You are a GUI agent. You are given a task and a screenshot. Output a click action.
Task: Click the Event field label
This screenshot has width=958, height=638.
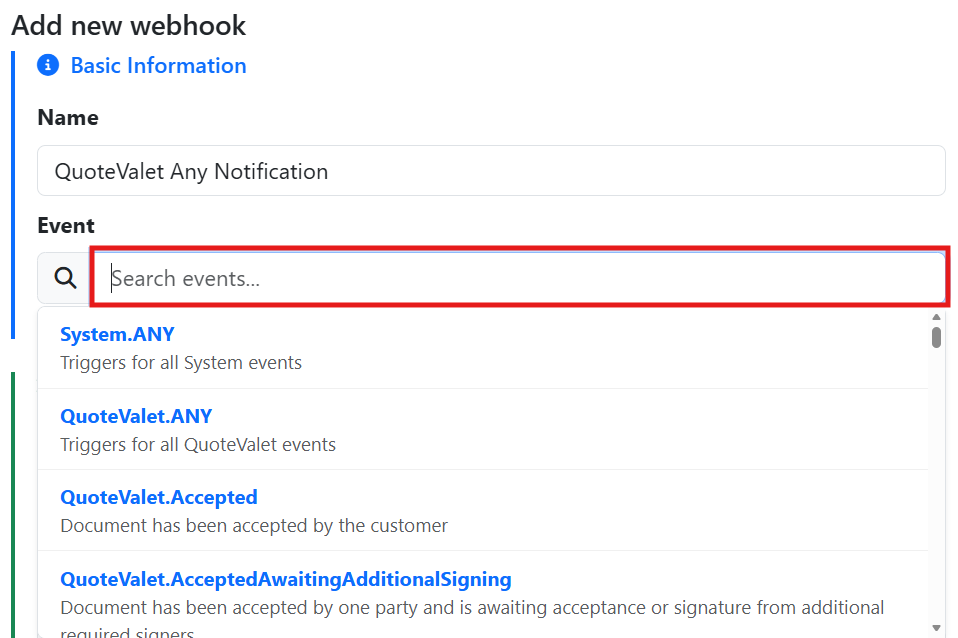(x=66, y=226)
